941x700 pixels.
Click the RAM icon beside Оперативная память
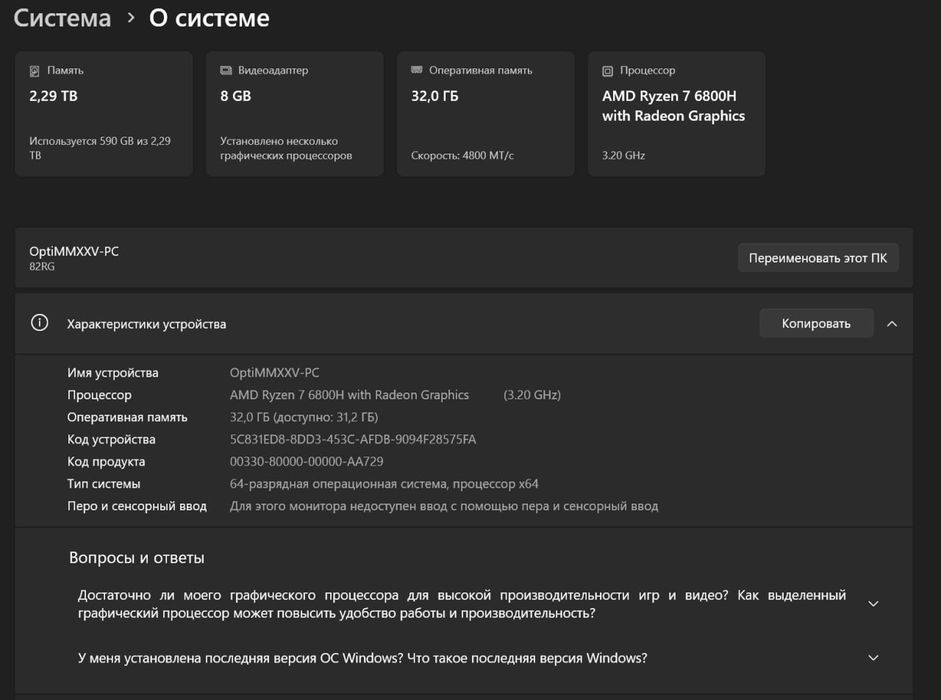coord(416,70)
